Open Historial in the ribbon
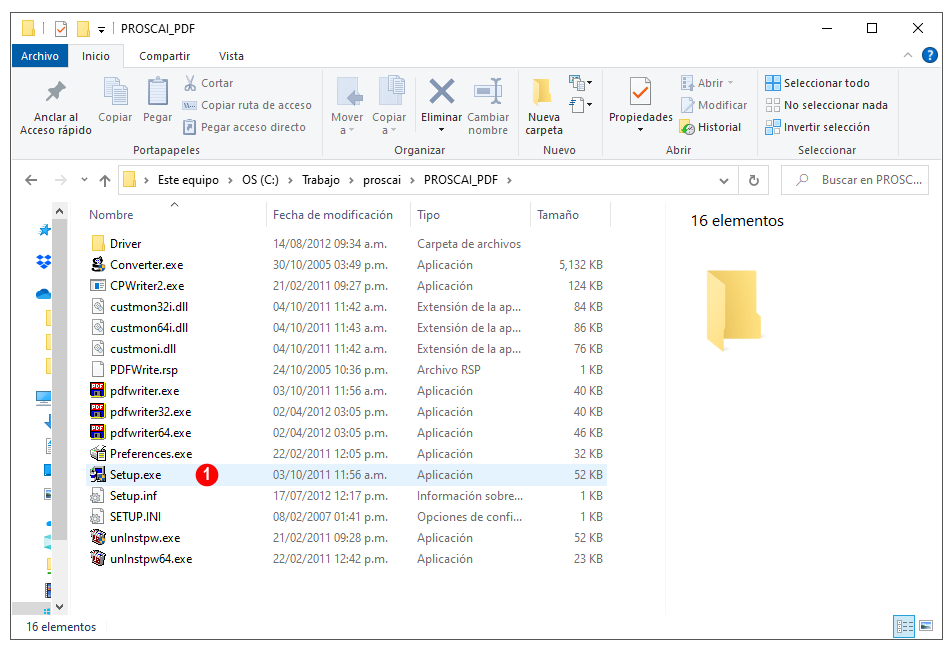This screenshot has height=647, width=950. [711, 127]
